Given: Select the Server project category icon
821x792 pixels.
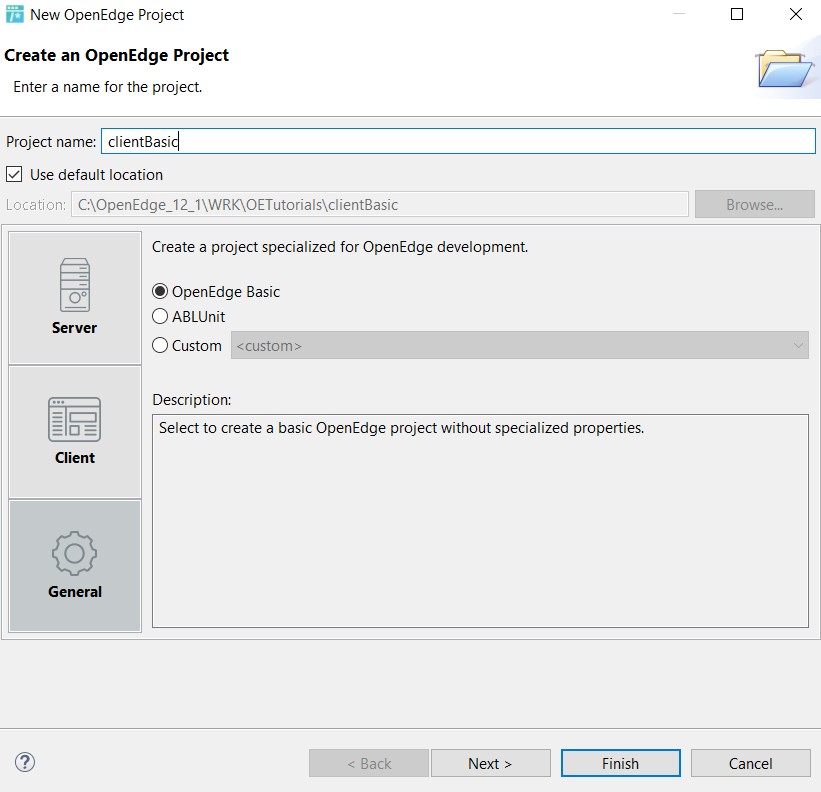Looking at the screenshot, I should coord(75,285).
